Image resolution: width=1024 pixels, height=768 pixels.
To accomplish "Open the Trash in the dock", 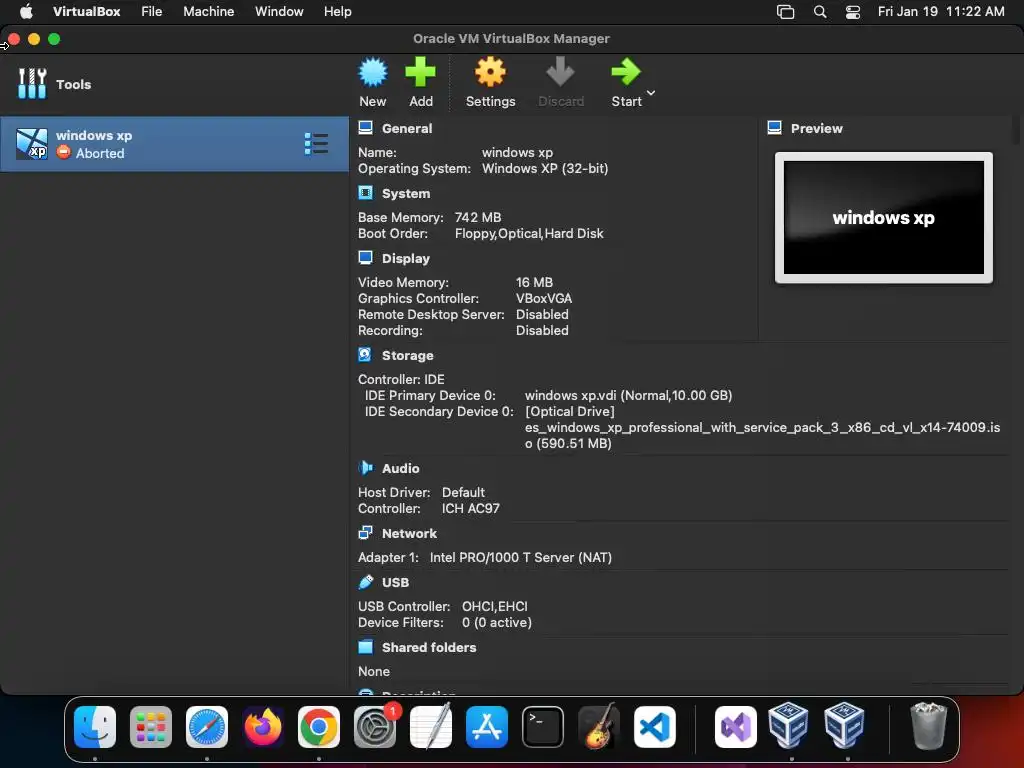I will pyautogui.click(x=928, y=726).
